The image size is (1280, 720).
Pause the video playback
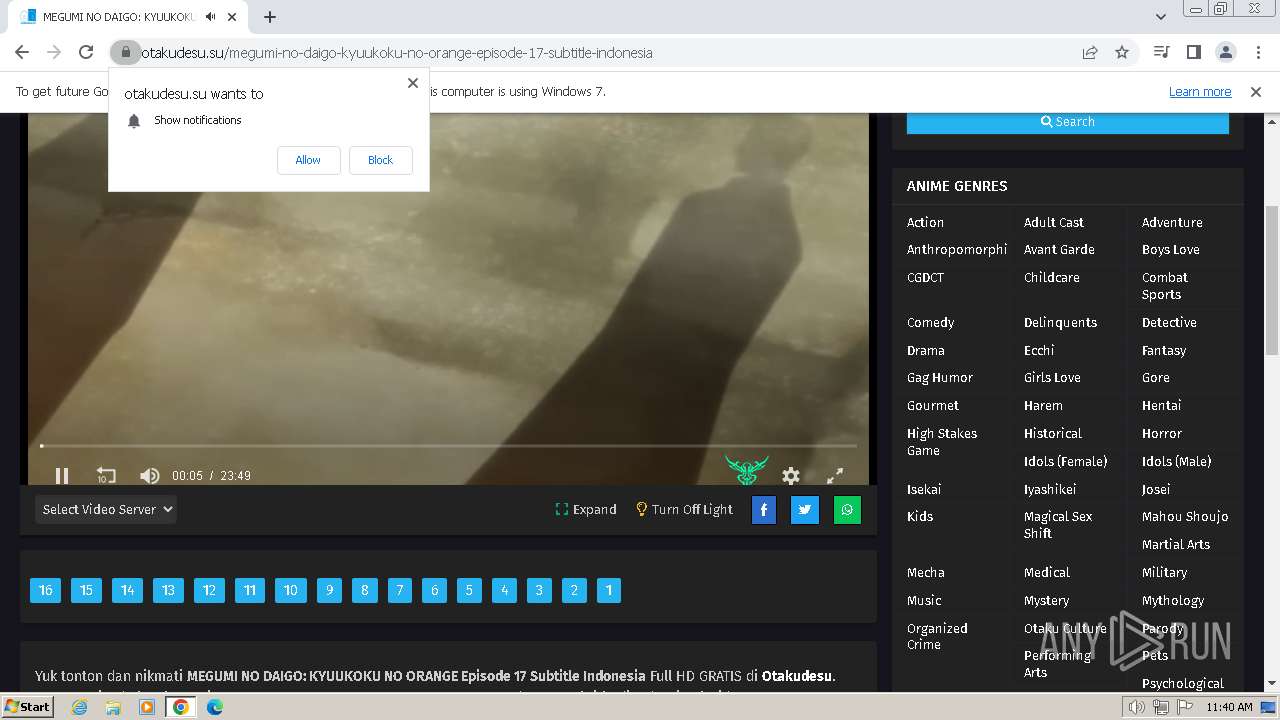(62, 476)
